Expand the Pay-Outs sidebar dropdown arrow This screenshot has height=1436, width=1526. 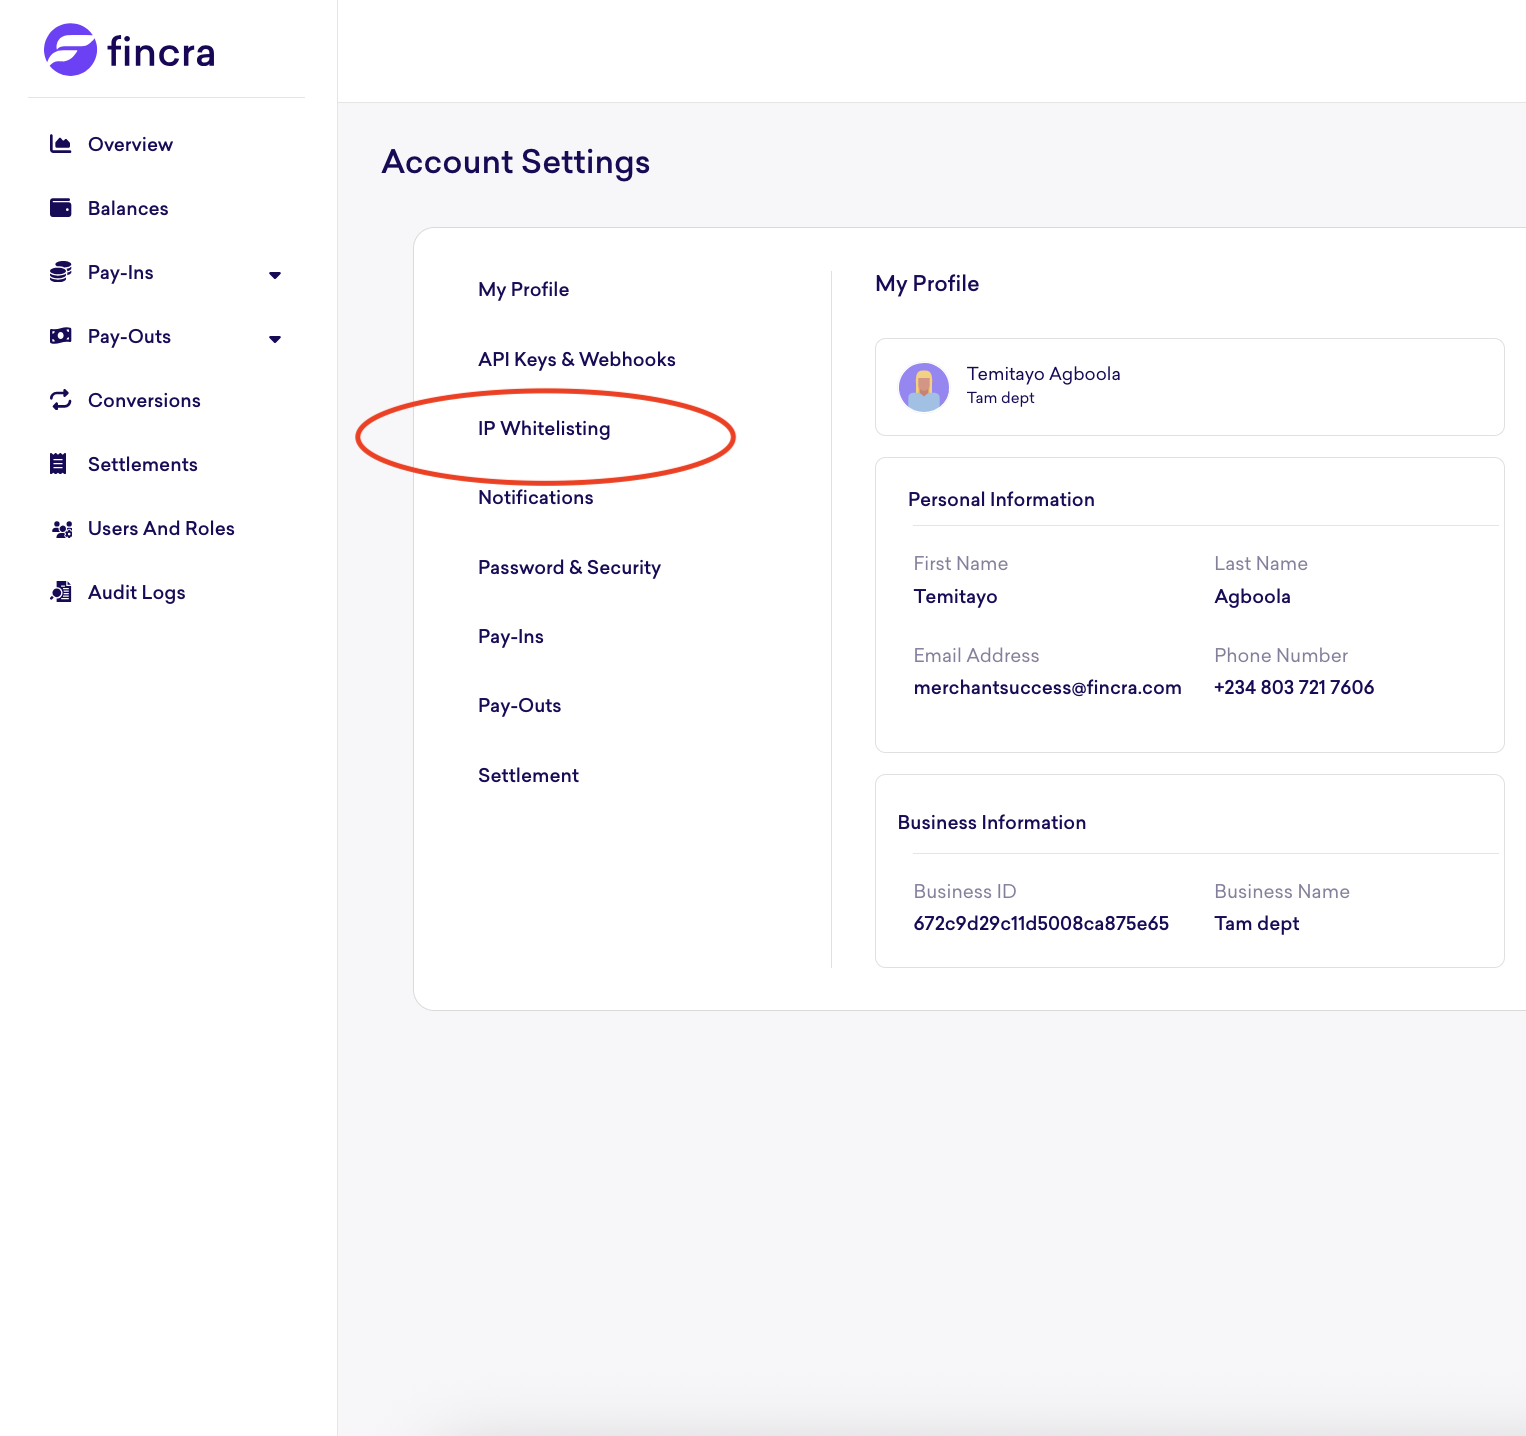[x=275, y=339]
